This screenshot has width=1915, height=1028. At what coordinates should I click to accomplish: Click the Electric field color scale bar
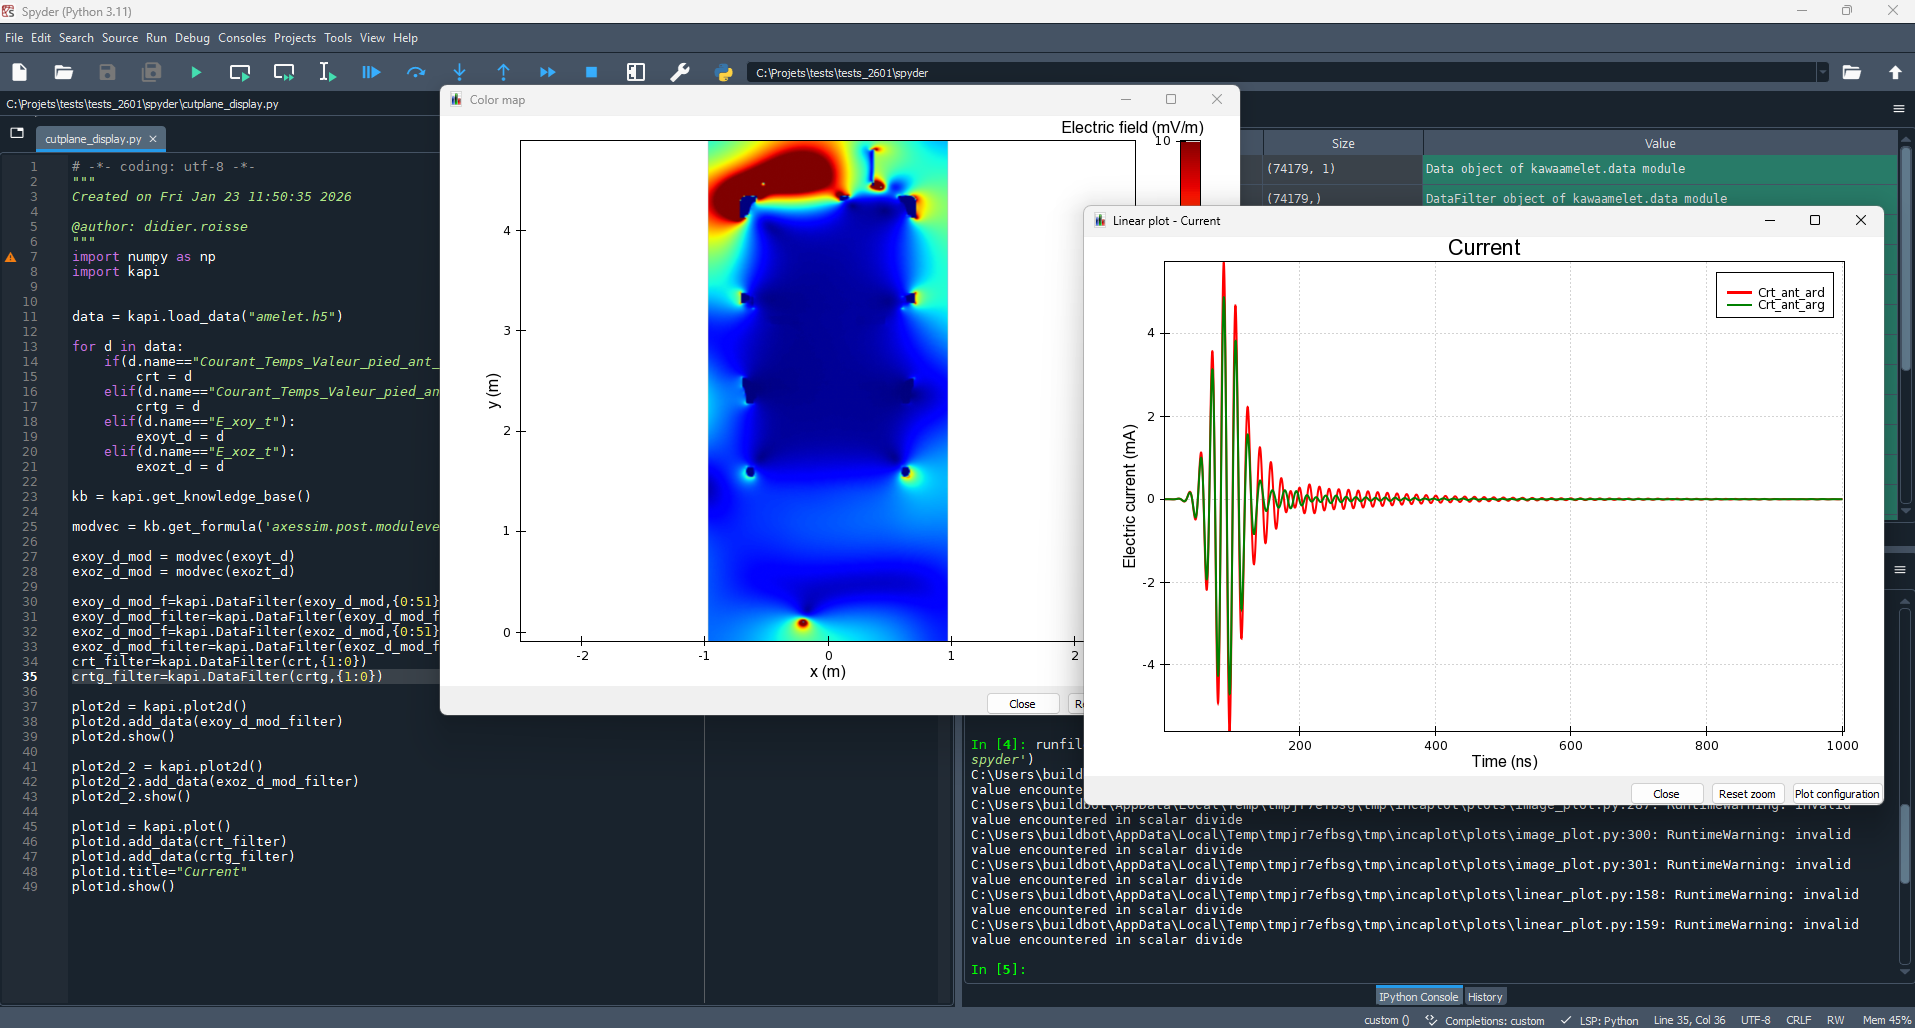(1190, 175)
